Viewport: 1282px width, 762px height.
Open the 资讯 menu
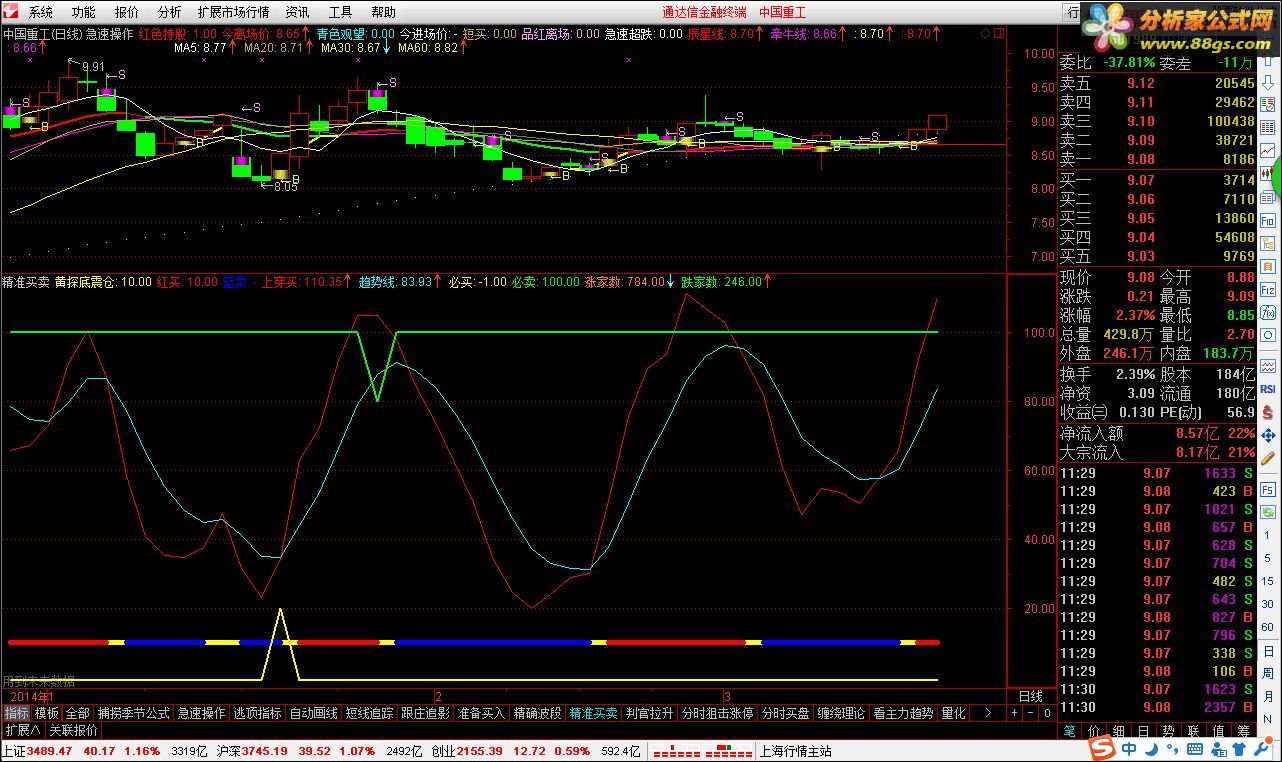(x=297, y=12)
